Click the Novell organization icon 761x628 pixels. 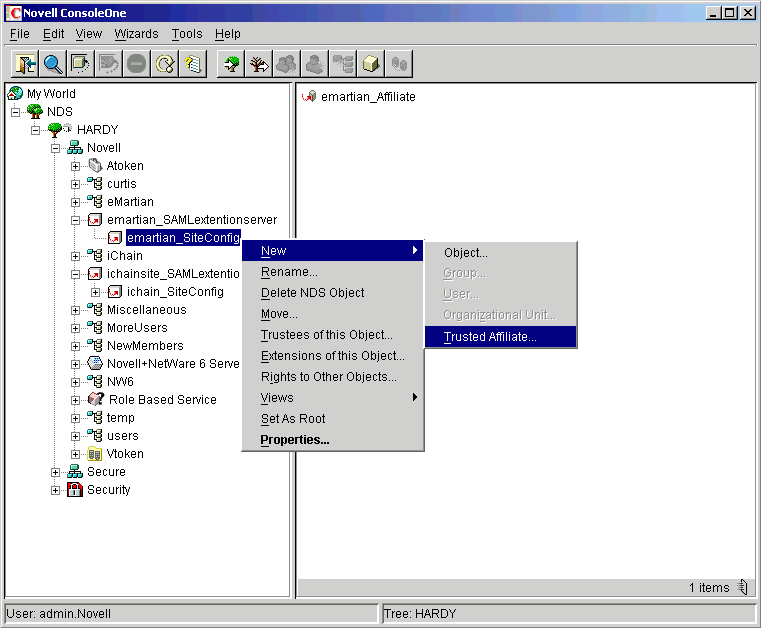coord(75,147)
